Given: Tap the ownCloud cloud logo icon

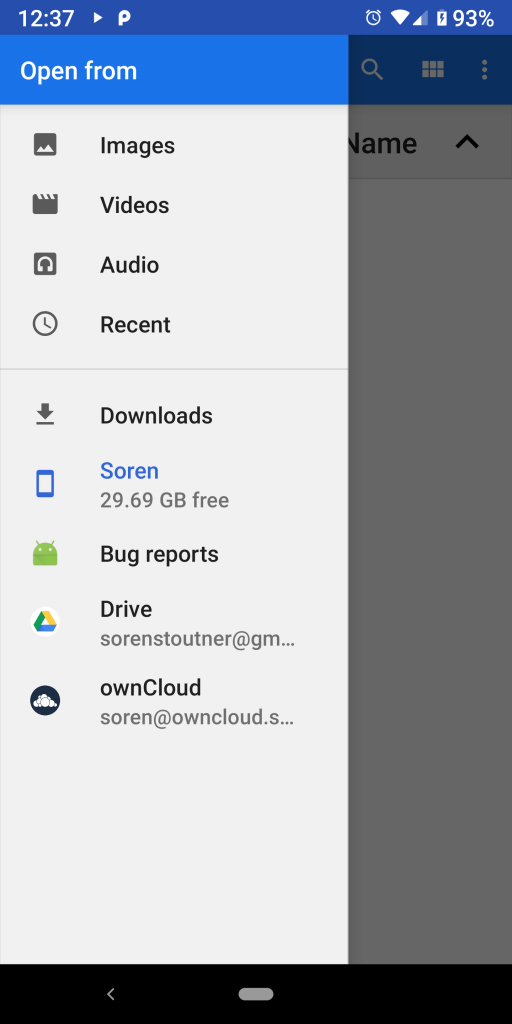Looking at the screenshot, I should [45, 701].
